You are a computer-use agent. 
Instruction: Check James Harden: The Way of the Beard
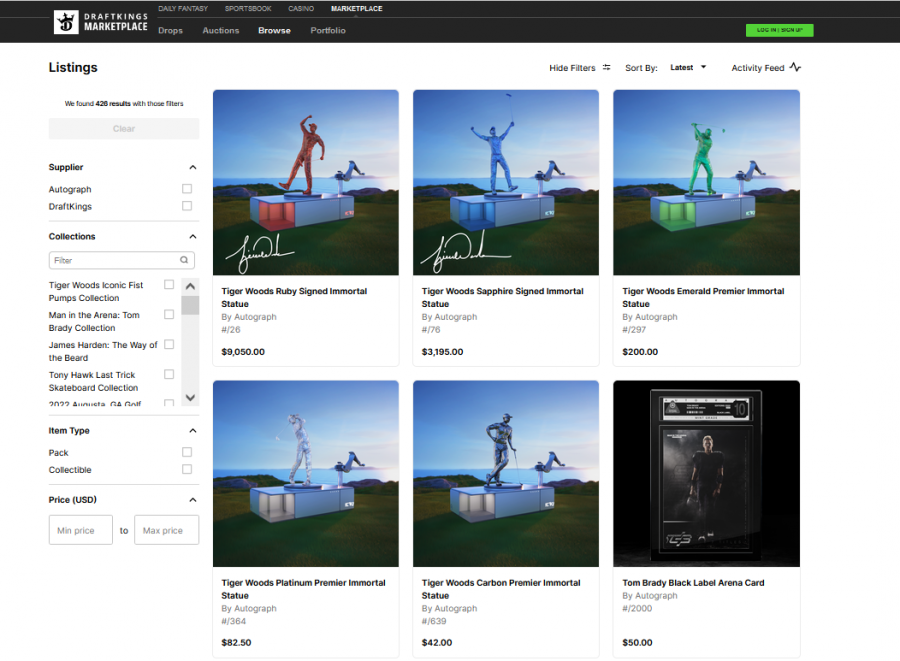[x=169, y=344]
